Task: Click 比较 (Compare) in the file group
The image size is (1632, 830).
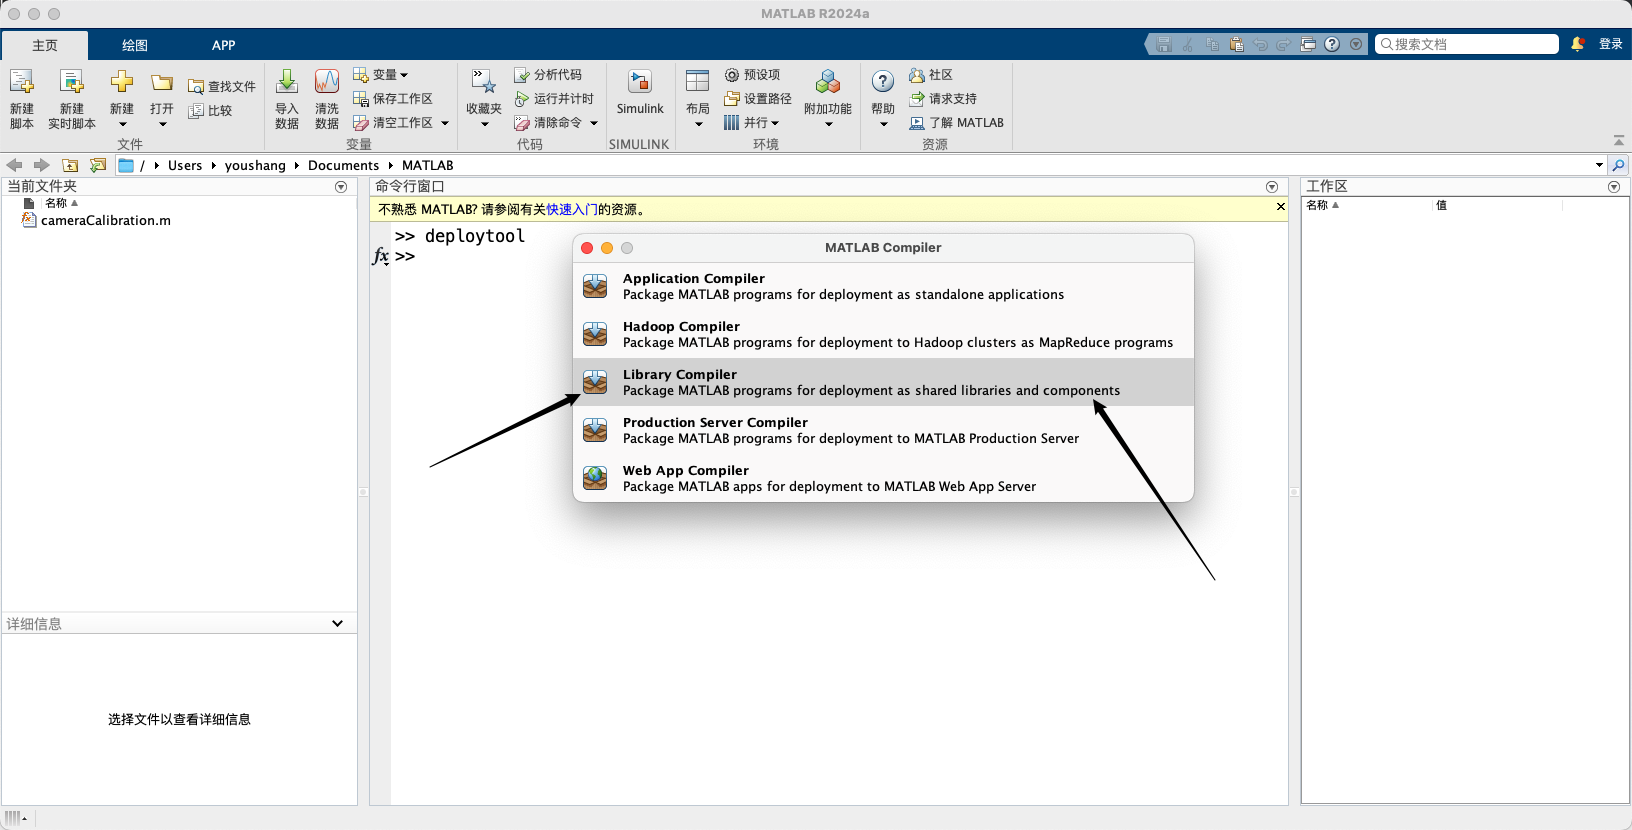Action: (x=211, y=111)
